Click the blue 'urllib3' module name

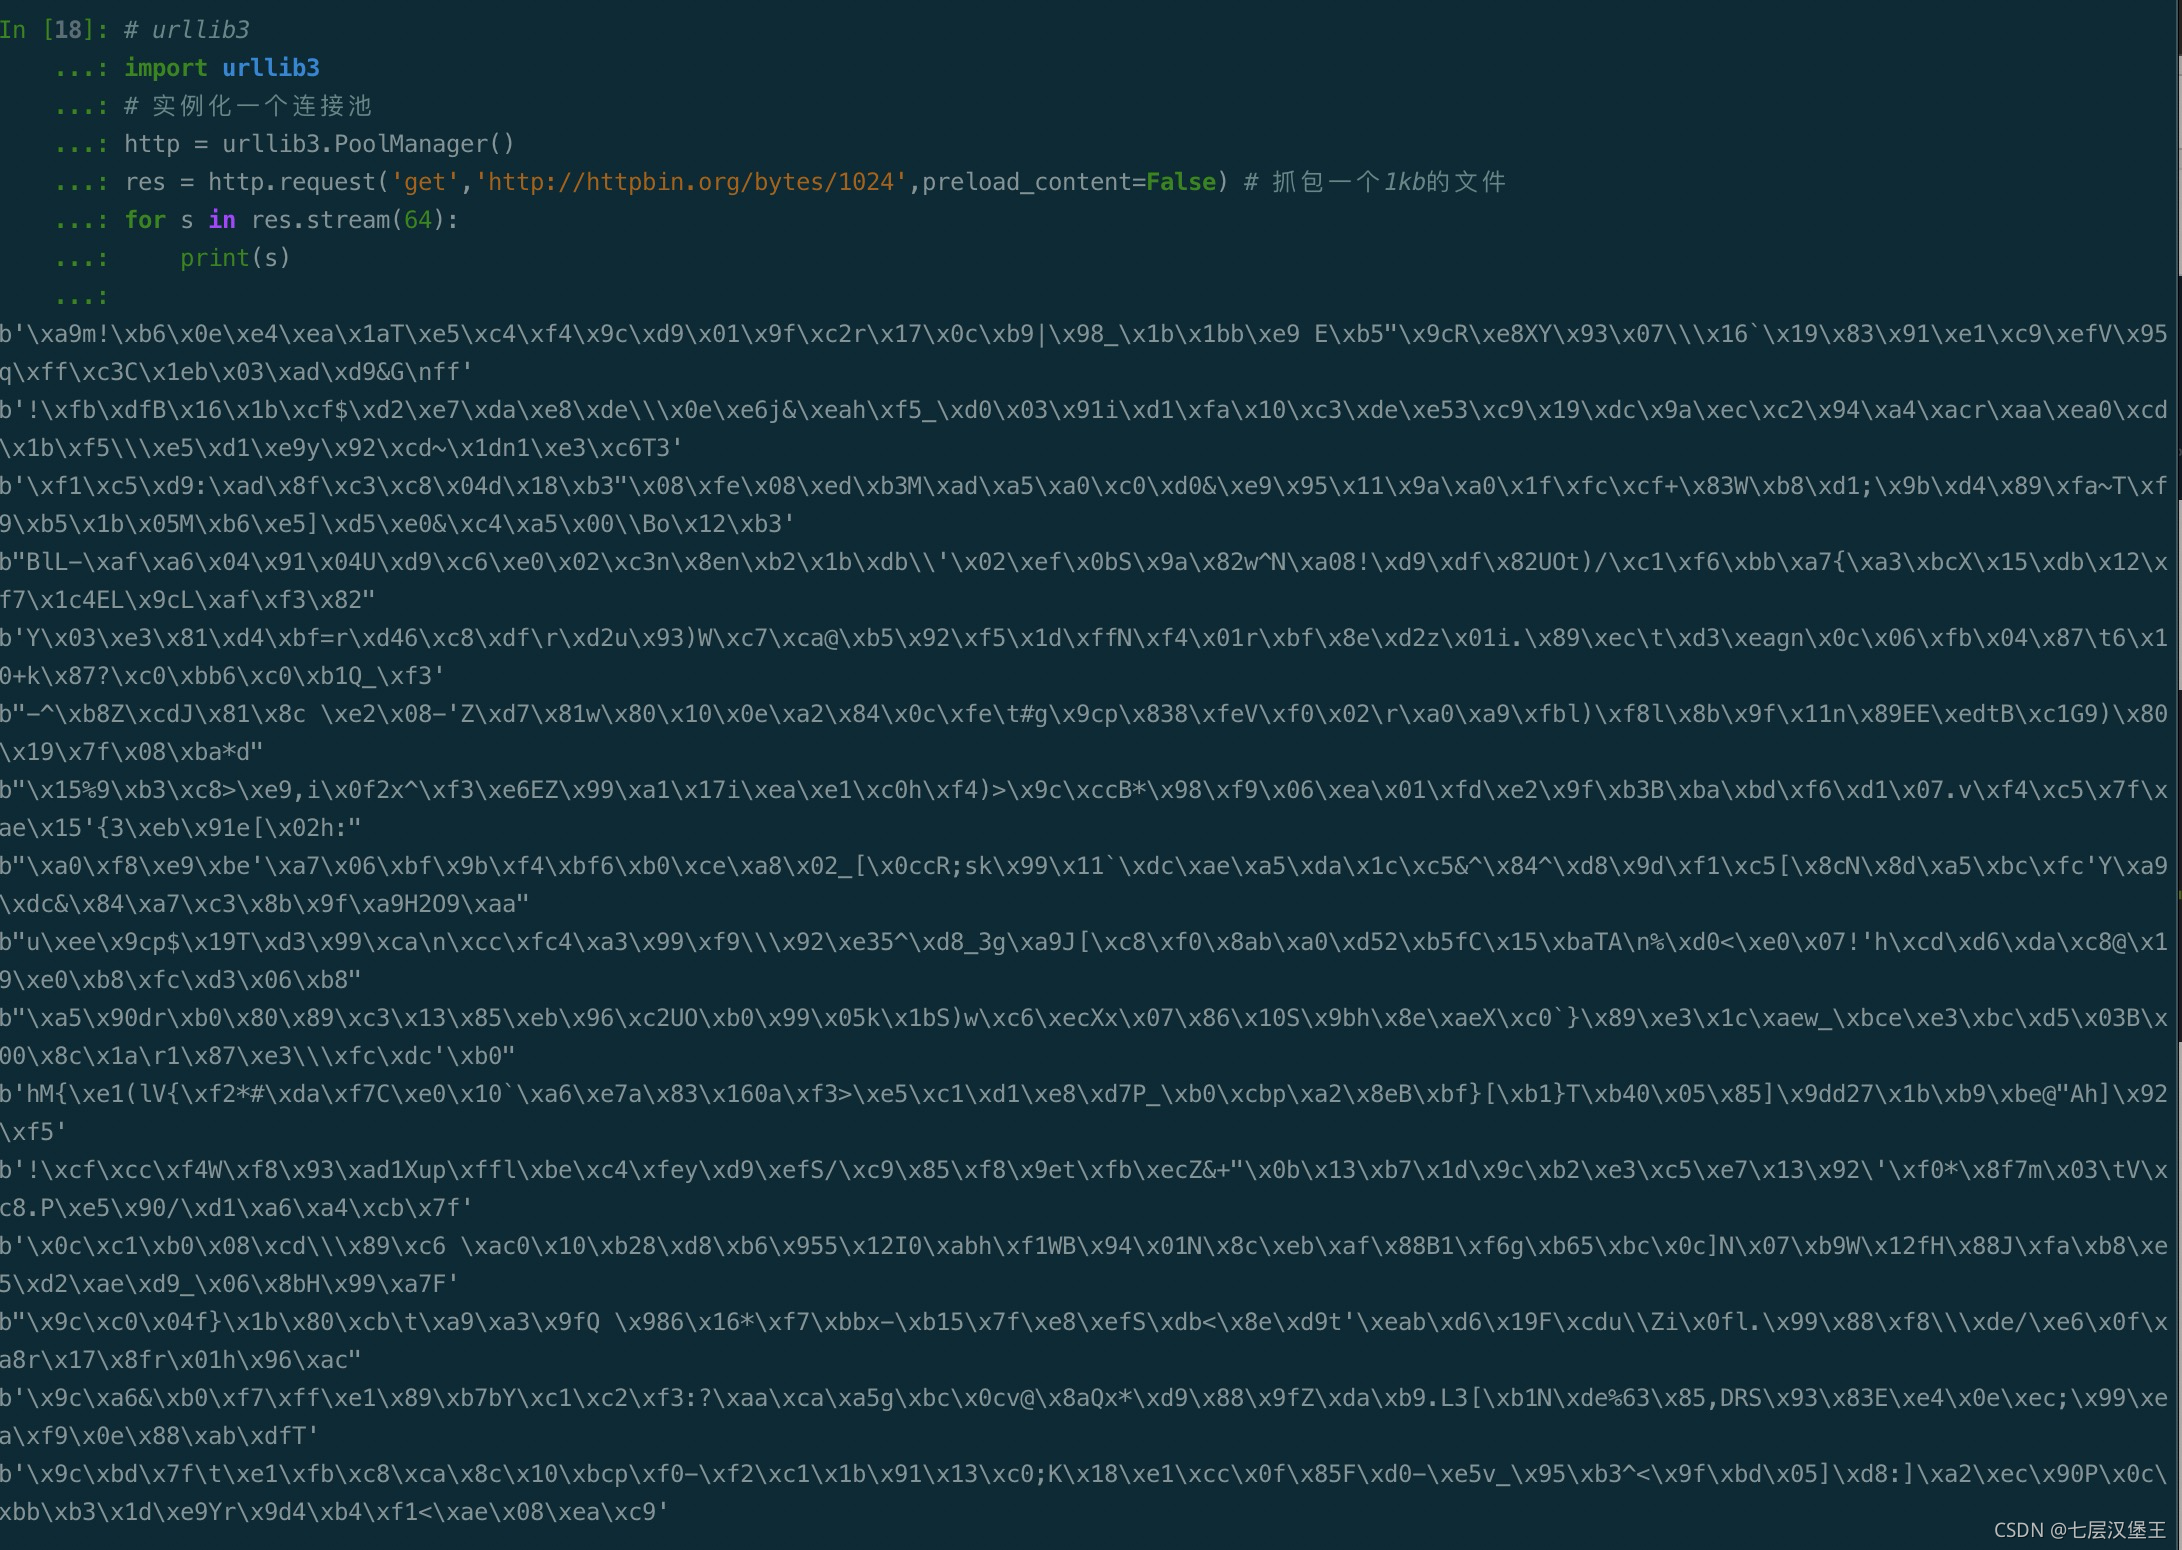click(x=271, y=68)
